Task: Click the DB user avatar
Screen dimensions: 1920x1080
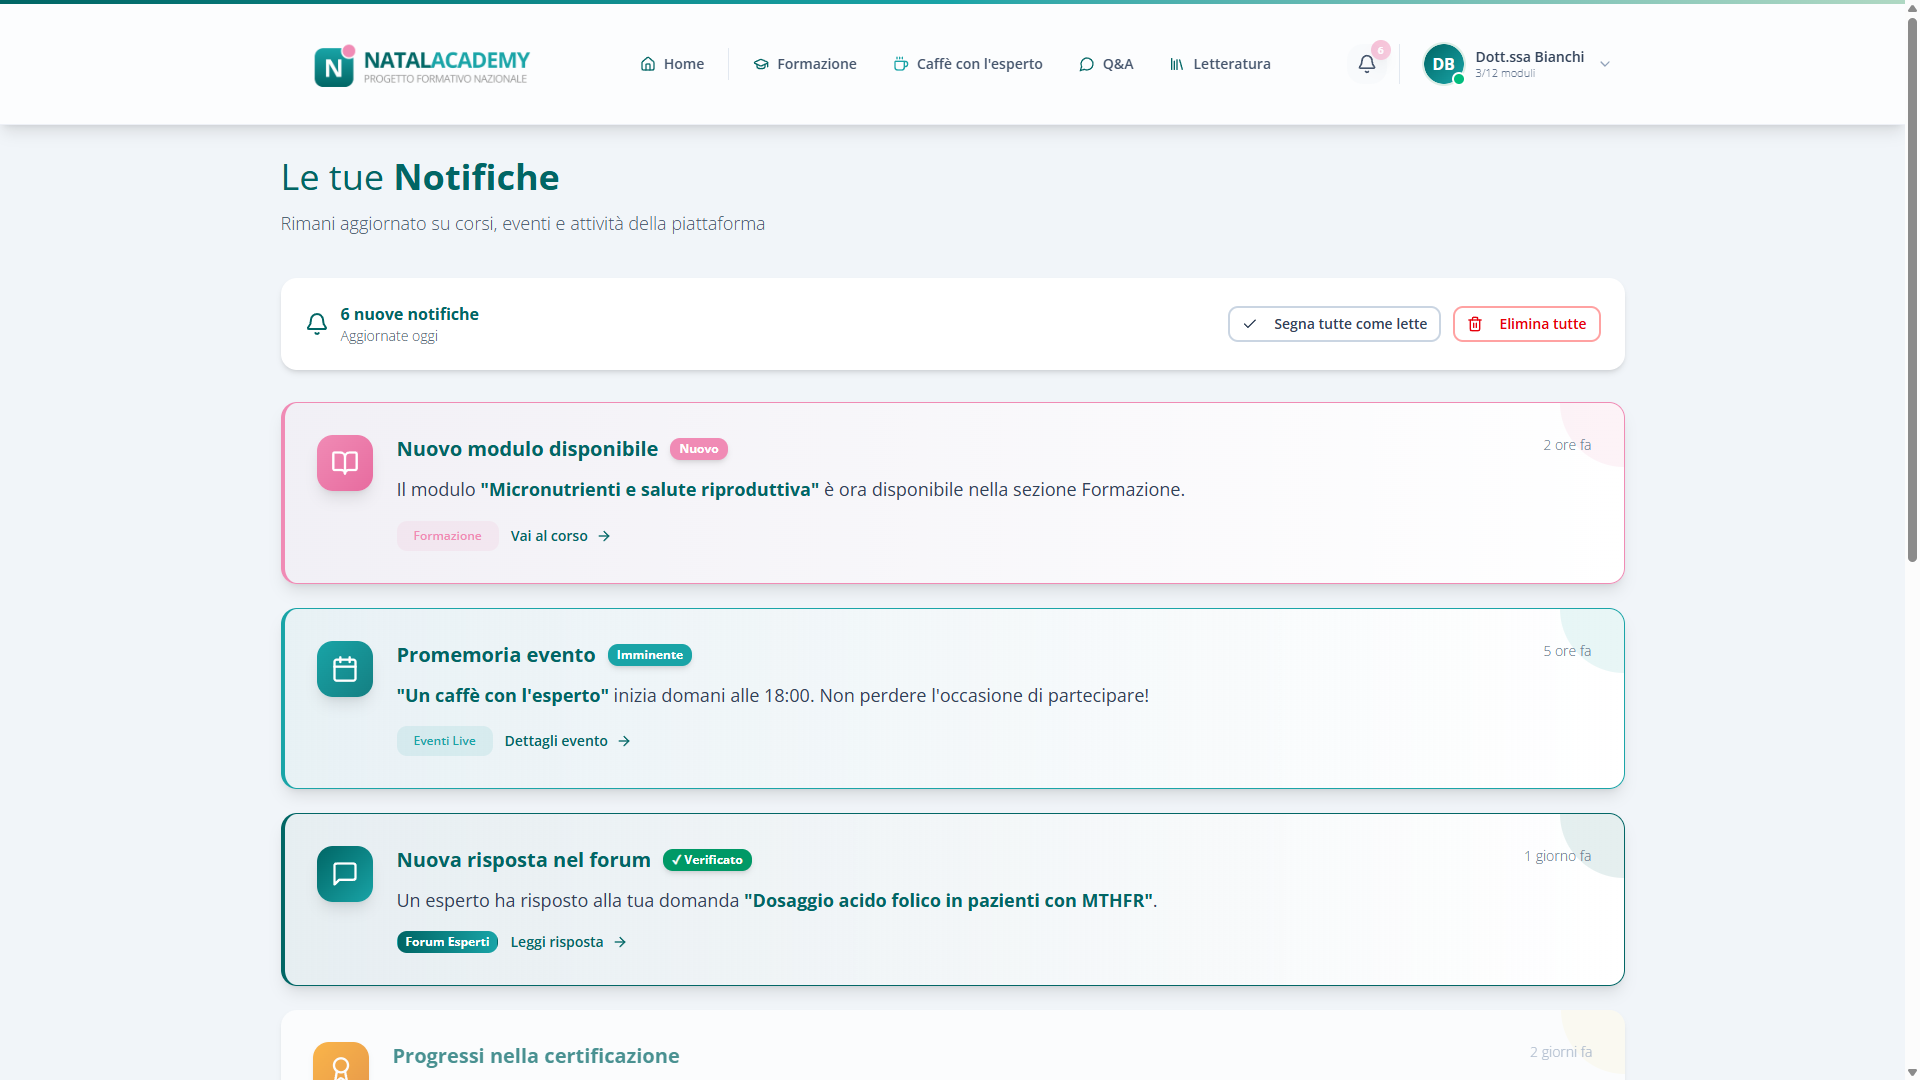Action: [x=1443, y=64]
